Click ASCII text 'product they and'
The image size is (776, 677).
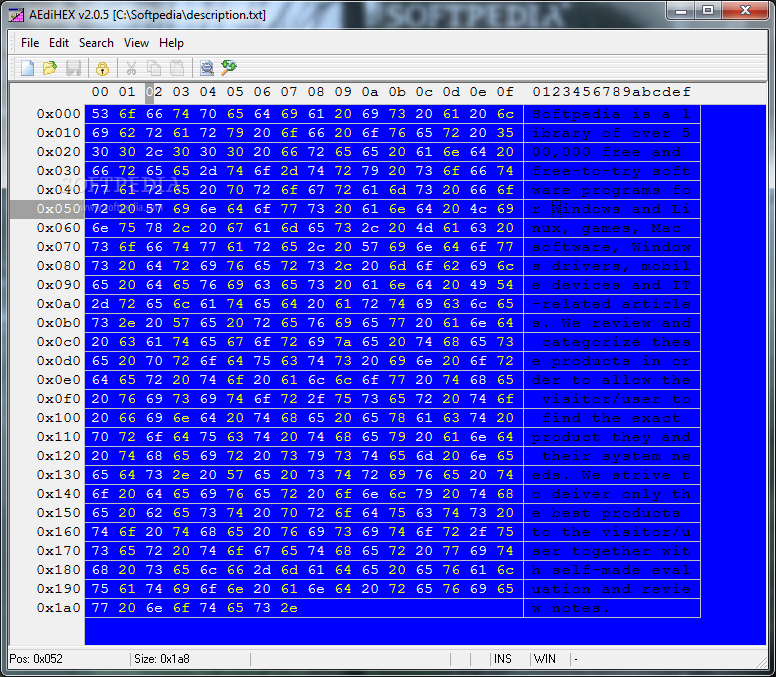[611, 437]
